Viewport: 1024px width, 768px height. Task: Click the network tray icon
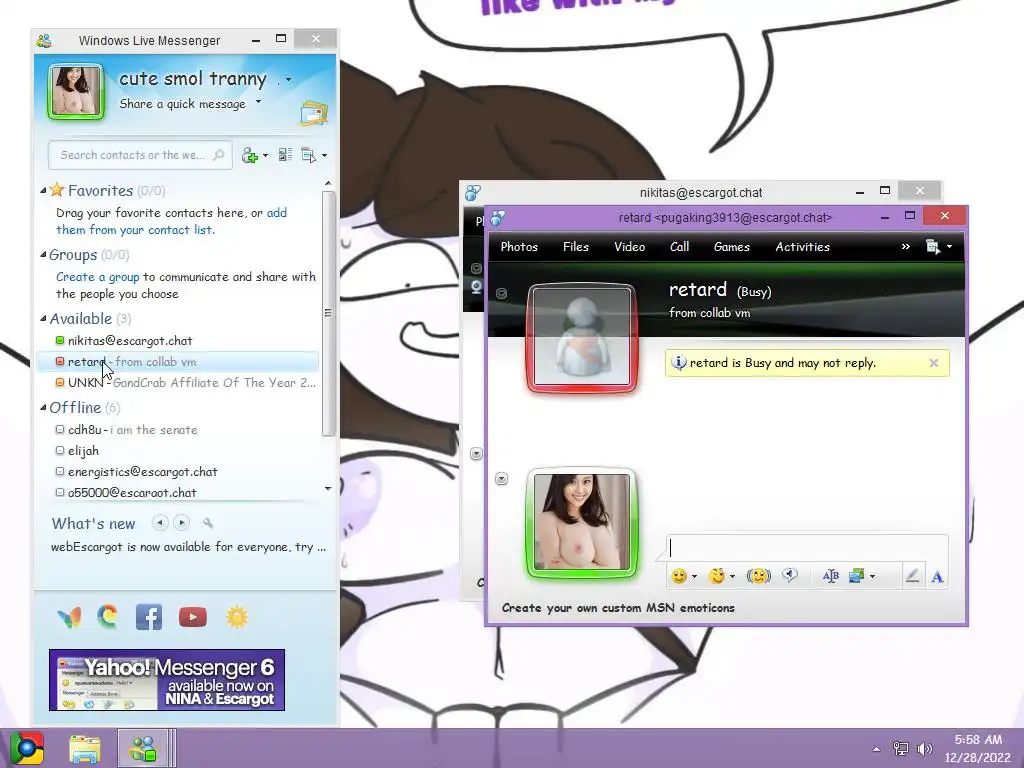click(901, 748)
